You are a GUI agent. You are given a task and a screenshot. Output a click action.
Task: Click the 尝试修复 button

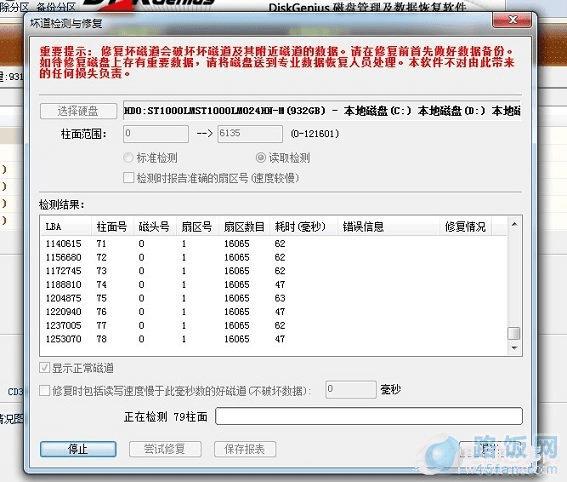[165, 449]
